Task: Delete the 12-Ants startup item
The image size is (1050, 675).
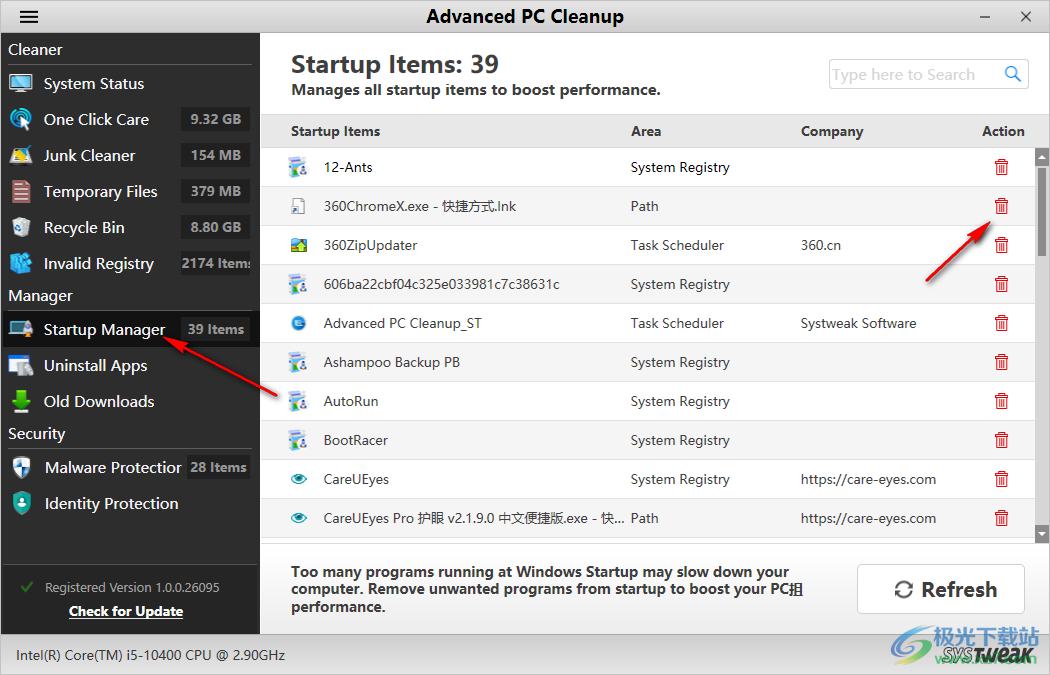Action: tap(1001, 167)
